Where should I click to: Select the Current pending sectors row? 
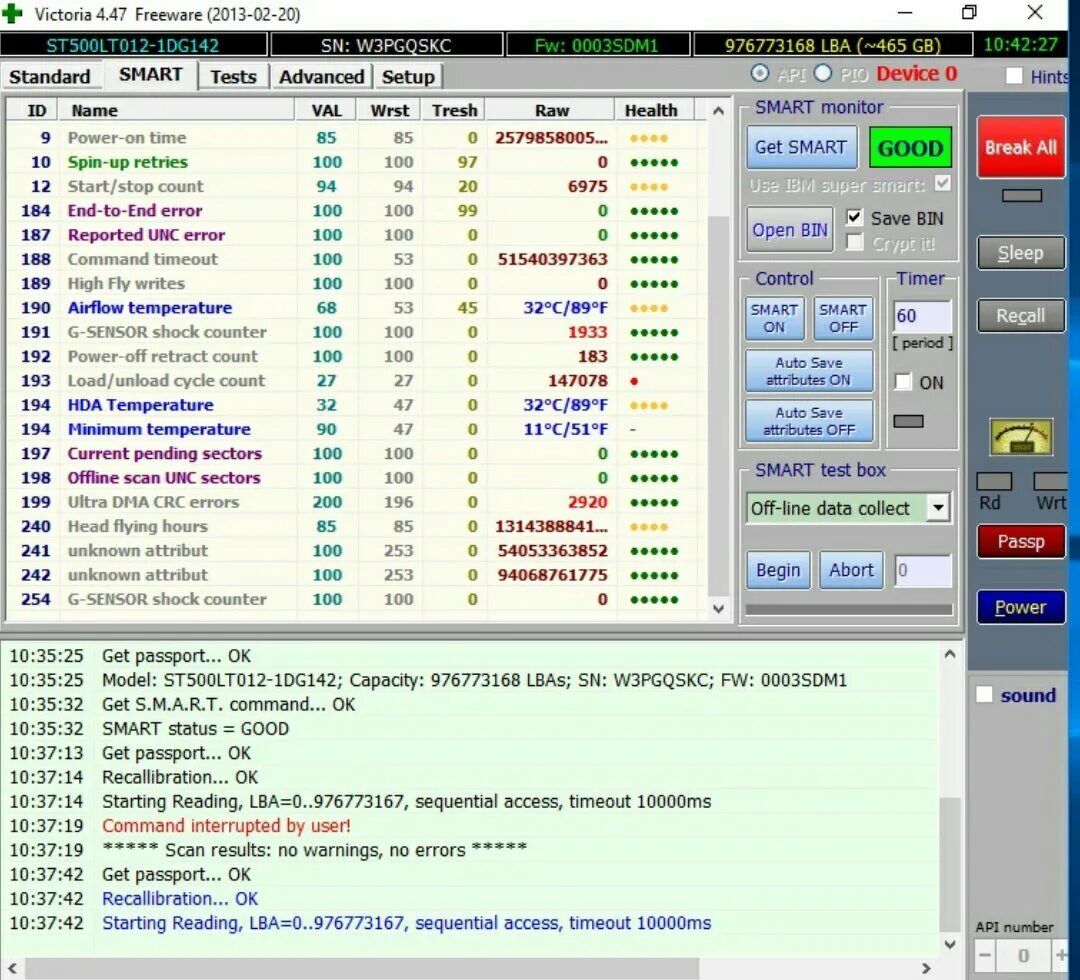click(357, 454)
